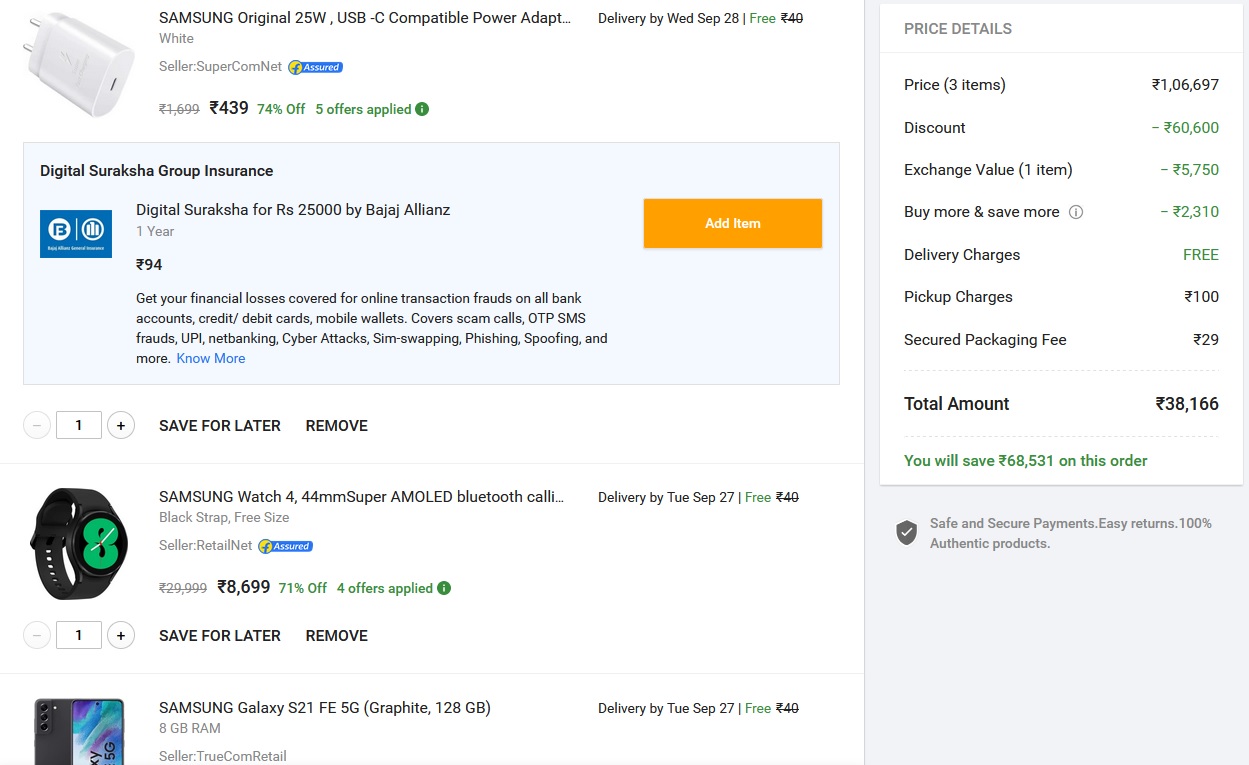The height and width of the screenshot is (765, 1249).
Task: Click the FREE delivery charges value
Action: point(1201,255)
